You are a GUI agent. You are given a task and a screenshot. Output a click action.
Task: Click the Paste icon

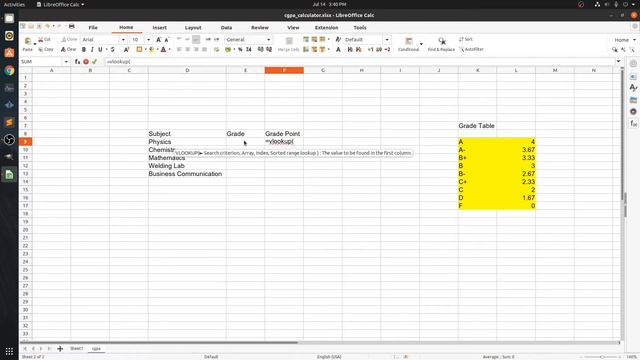pos(27,41)
